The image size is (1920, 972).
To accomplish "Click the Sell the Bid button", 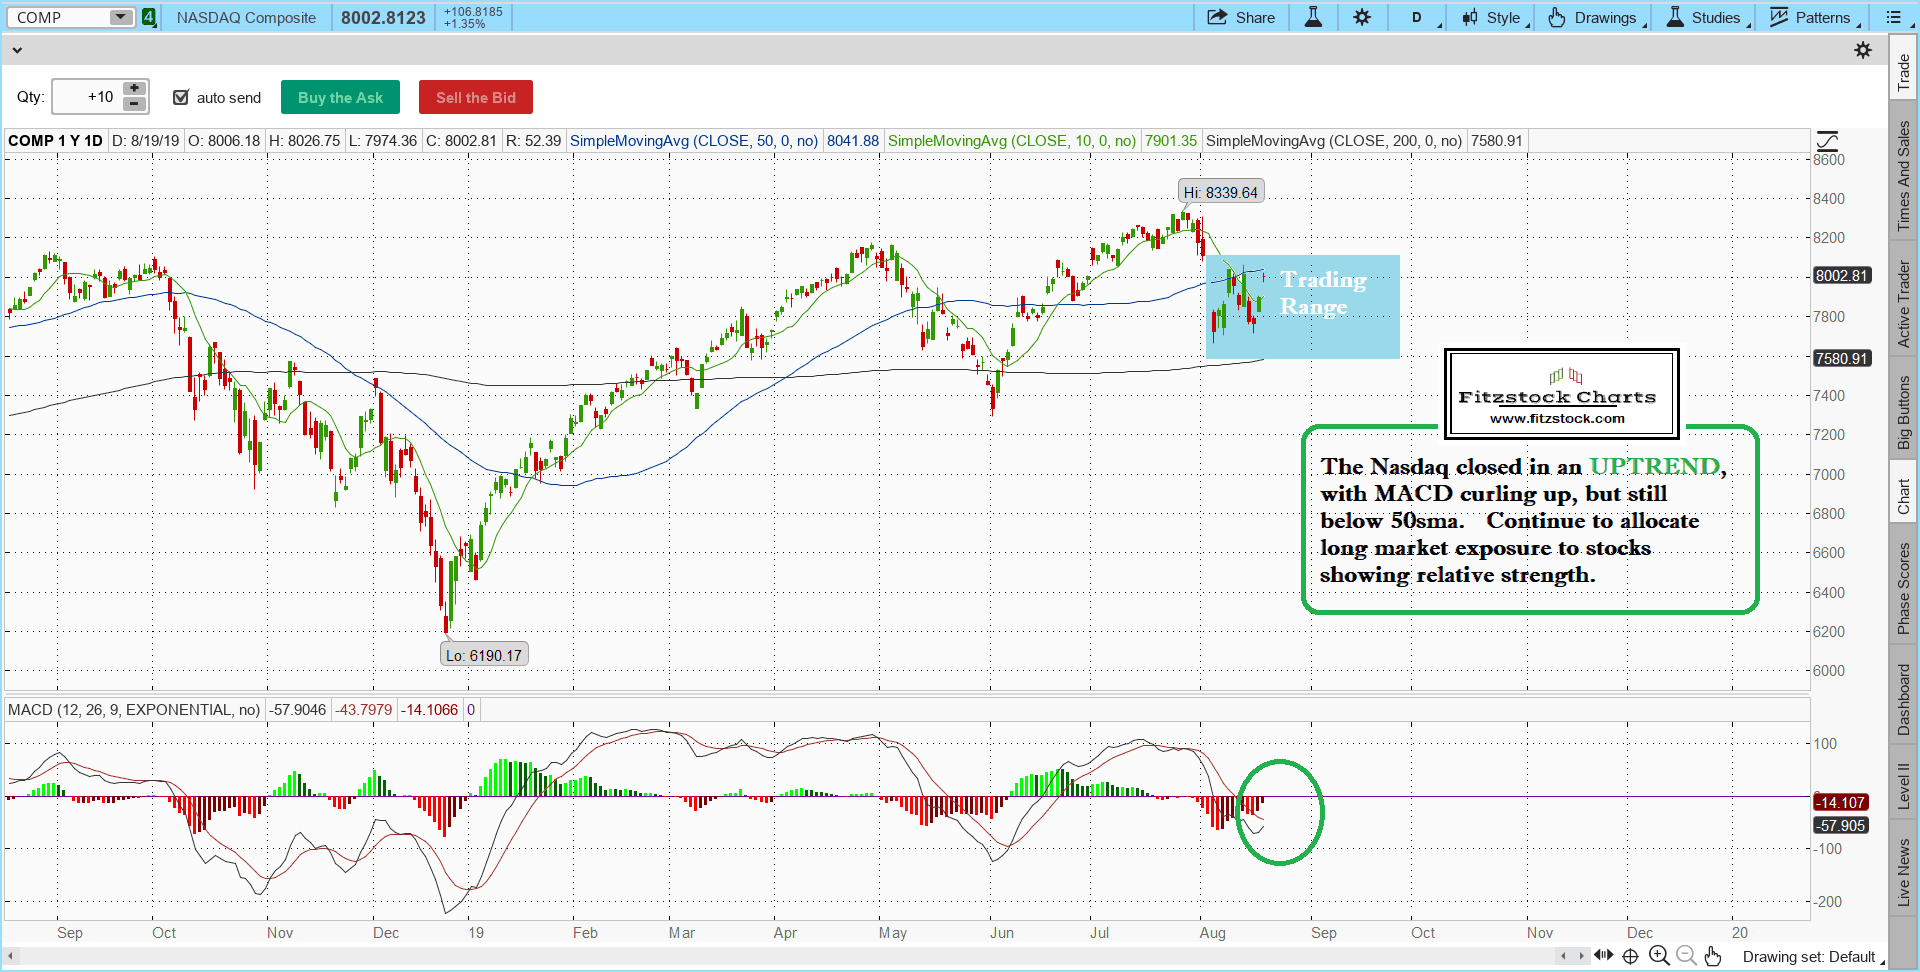I will point(475,97).
